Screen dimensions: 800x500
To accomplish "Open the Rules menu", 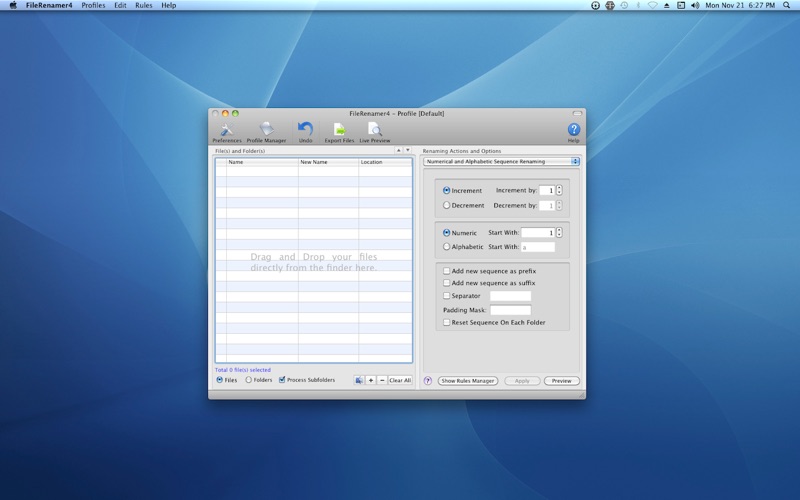I will (x=143, y=5).
